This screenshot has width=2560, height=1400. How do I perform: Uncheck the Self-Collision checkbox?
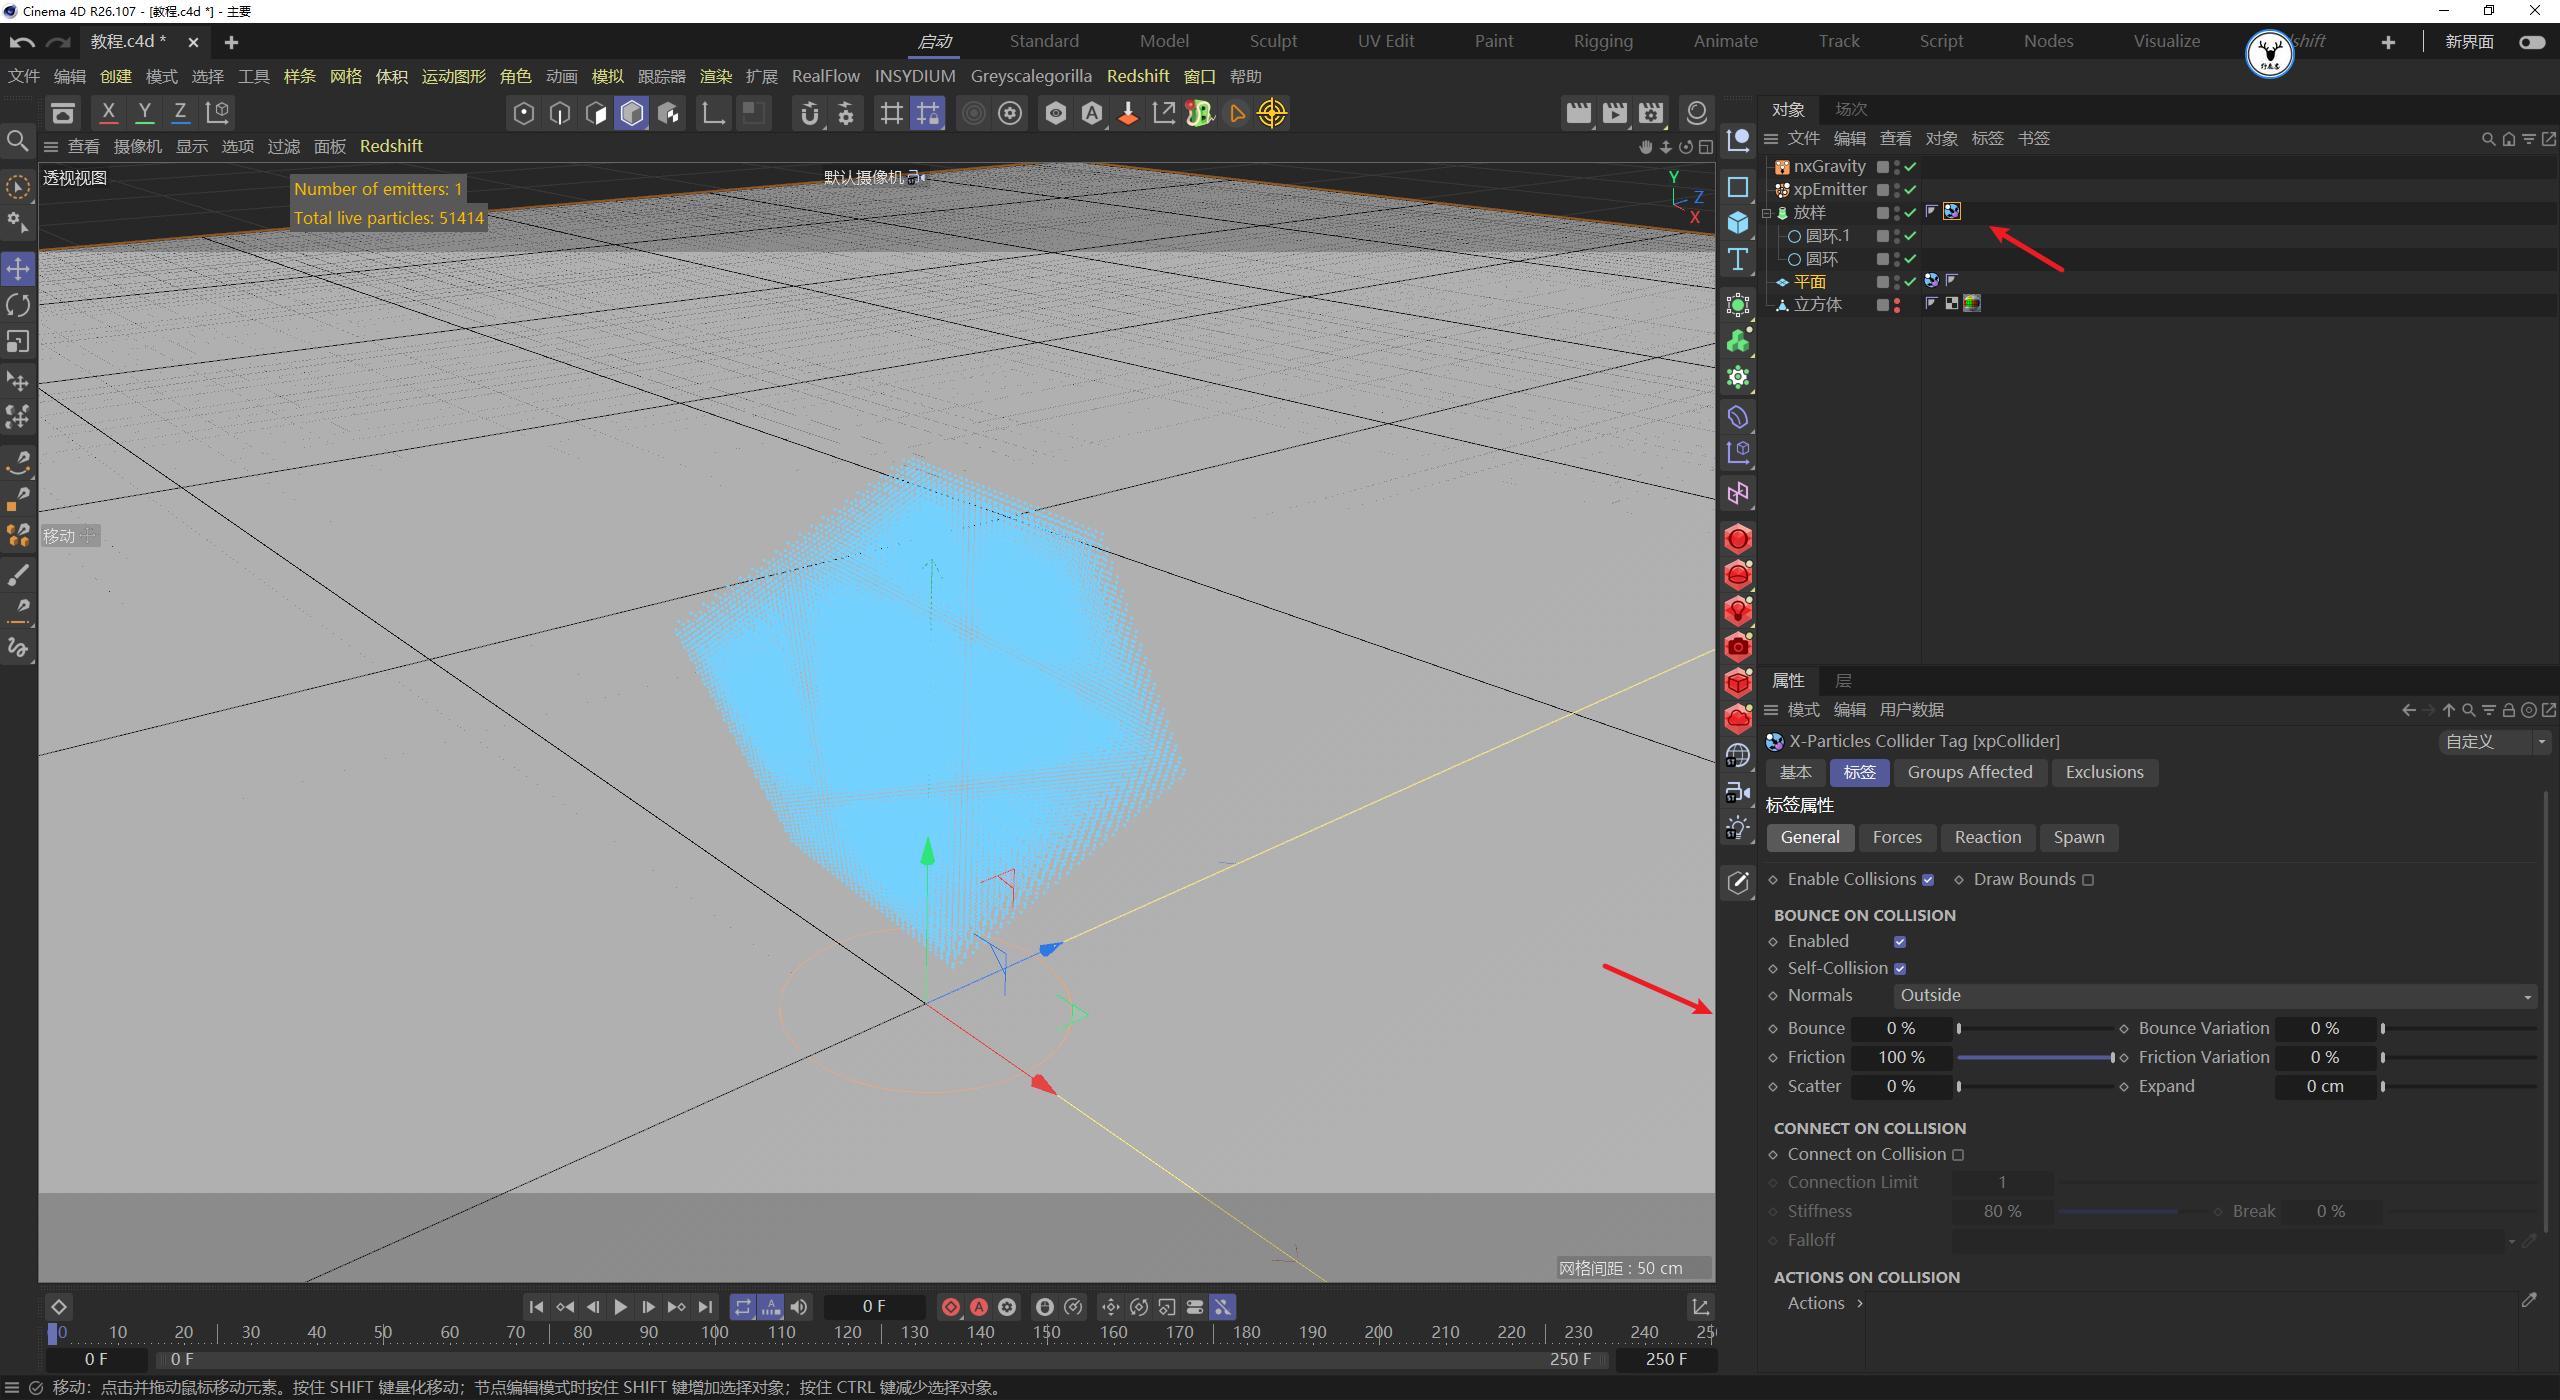[x=1901, y=968]
